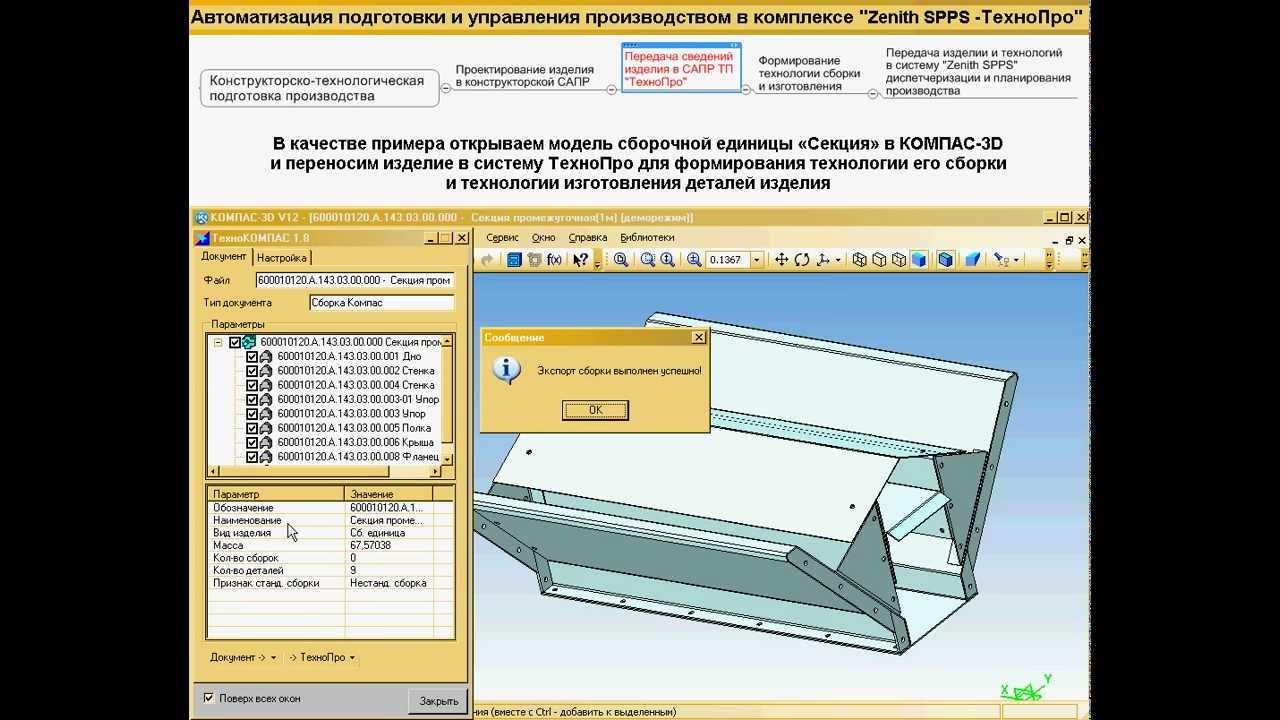The image size is (1280, 720).
Task: Open the orientation dropdown arrow
Action: click(838, 260)
